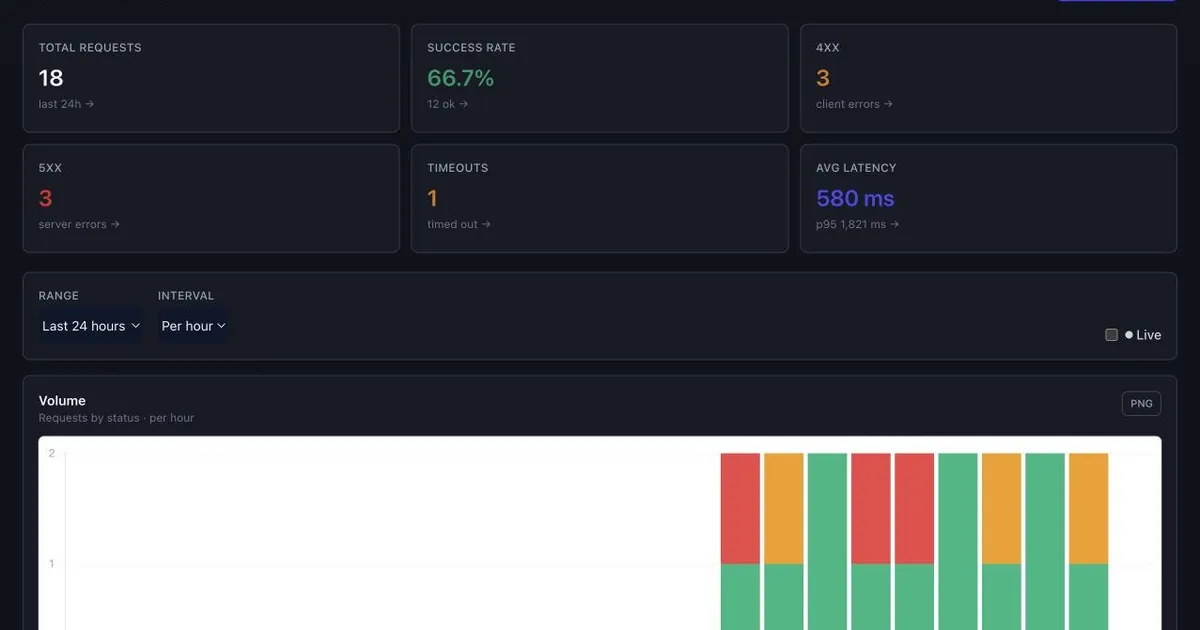Click the Timeouts count of 1
The width and height of the screenshot is (1200, 630).
(x=432, y=198)
